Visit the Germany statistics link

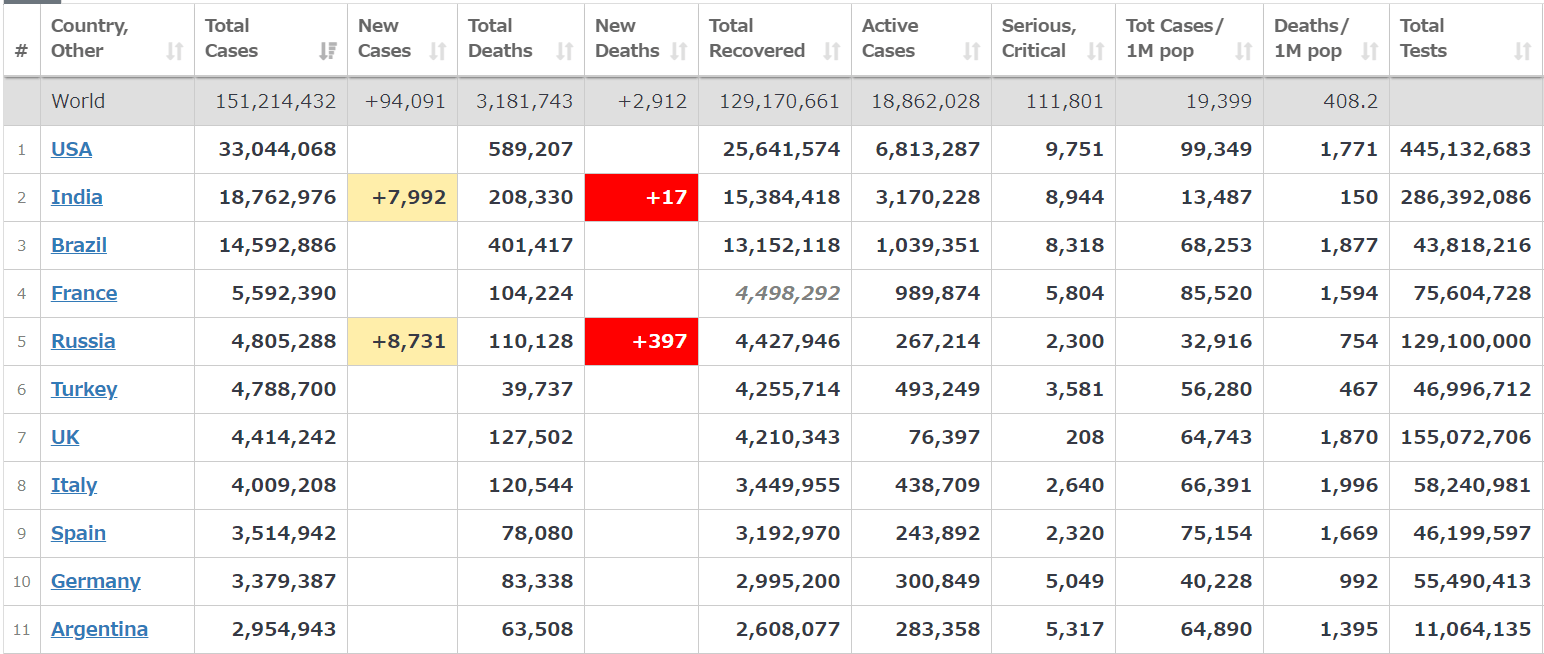tap(95, 581)
